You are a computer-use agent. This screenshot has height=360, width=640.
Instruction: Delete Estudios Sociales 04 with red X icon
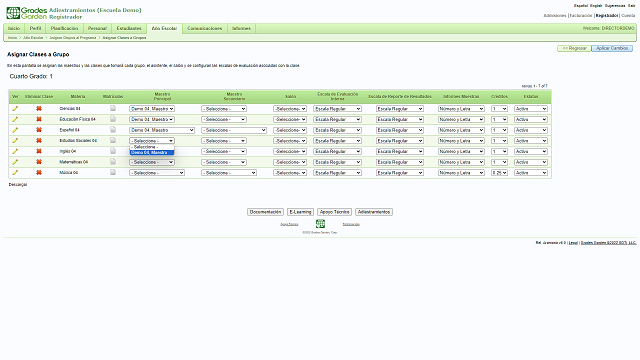(39, 140)
